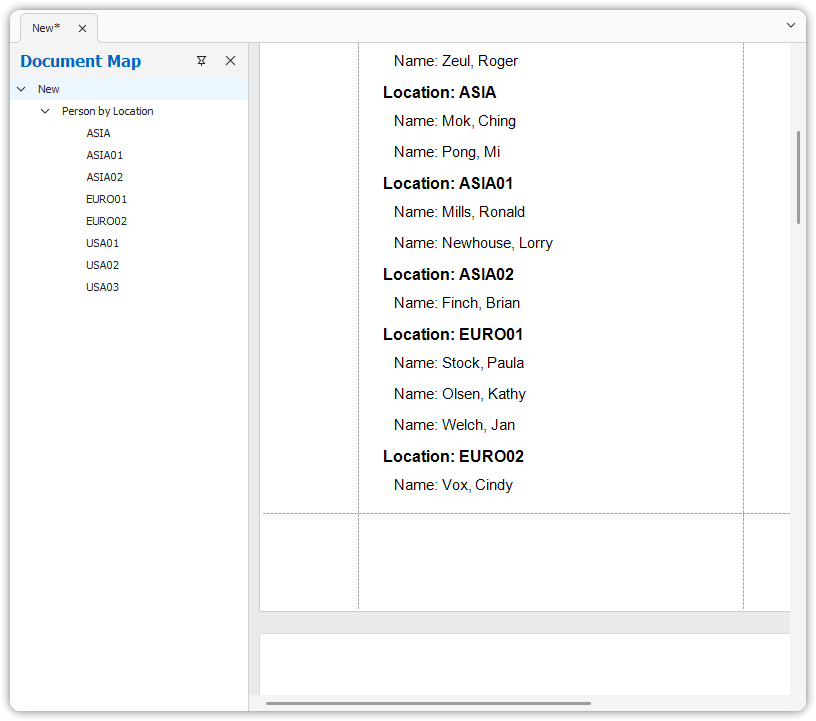This screenshot has height=721, width=816.
Task: Choose USA02 in the Document Map
Action: pos(102,265)
